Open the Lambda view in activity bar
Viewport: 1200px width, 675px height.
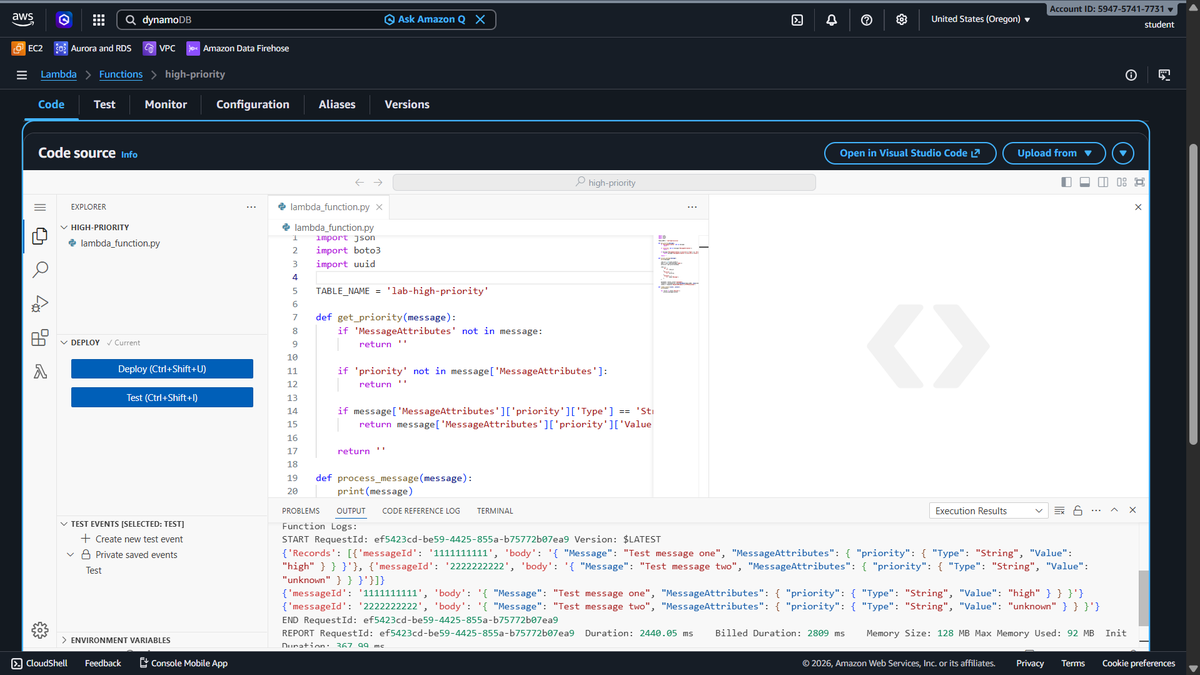pyautogui.click(x=40, y=372)
